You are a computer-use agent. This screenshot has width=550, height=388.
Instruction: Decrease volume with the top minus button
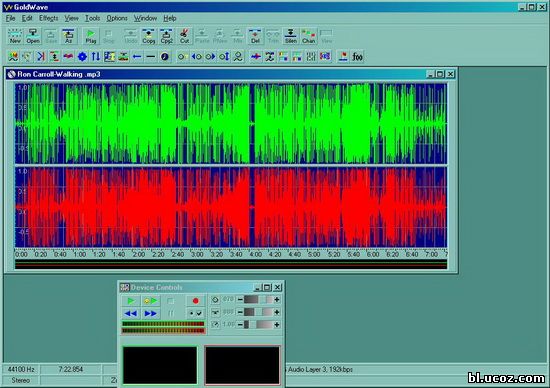point(240,300)
